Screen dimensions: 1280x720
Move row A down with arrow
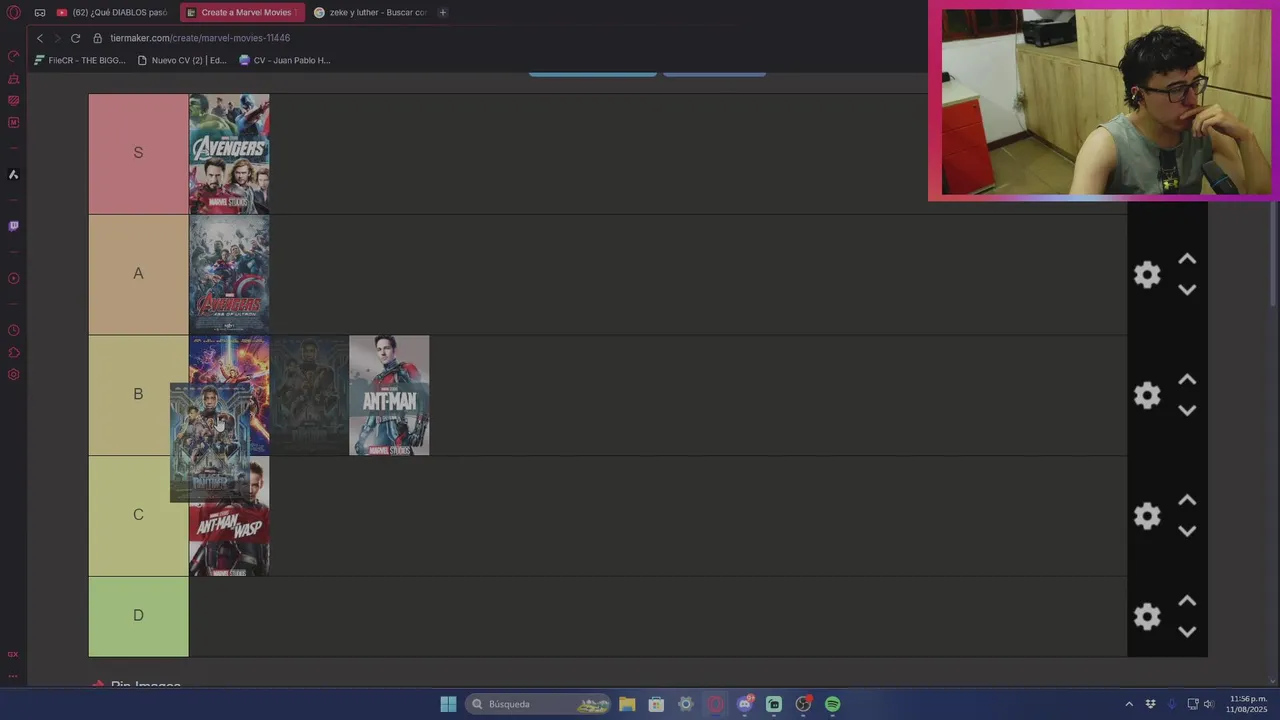[x=1187, y=290]
